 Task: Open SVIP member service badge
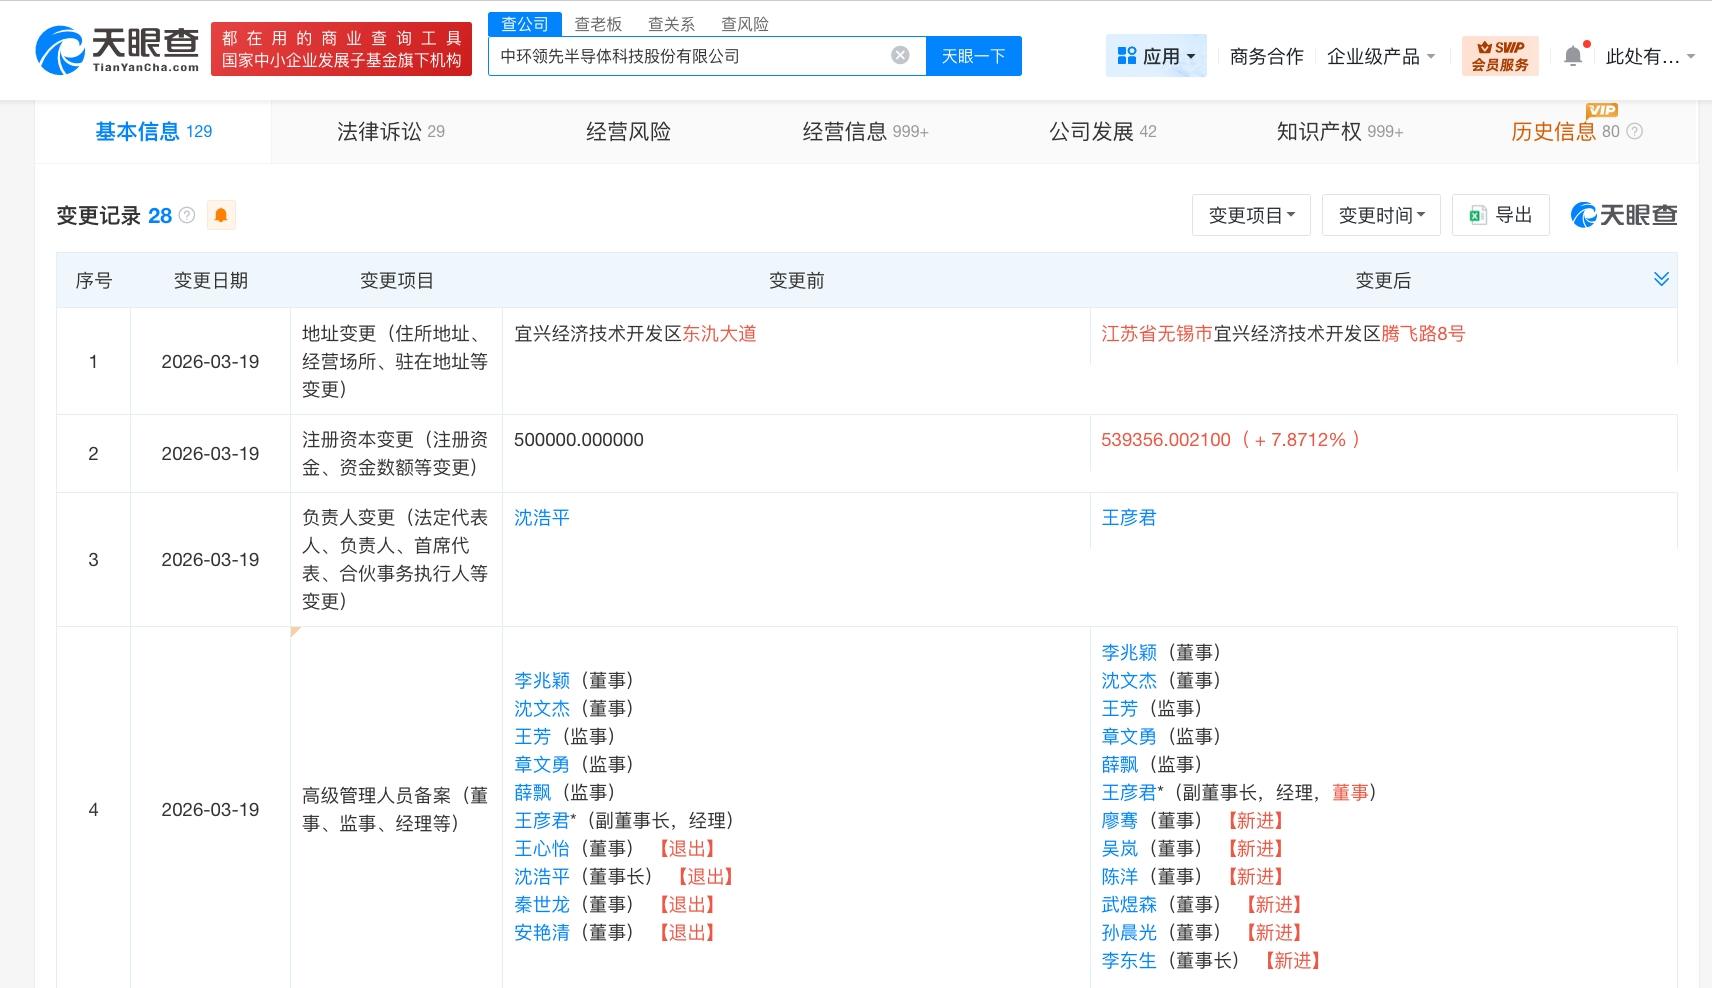click(1500, 56)
